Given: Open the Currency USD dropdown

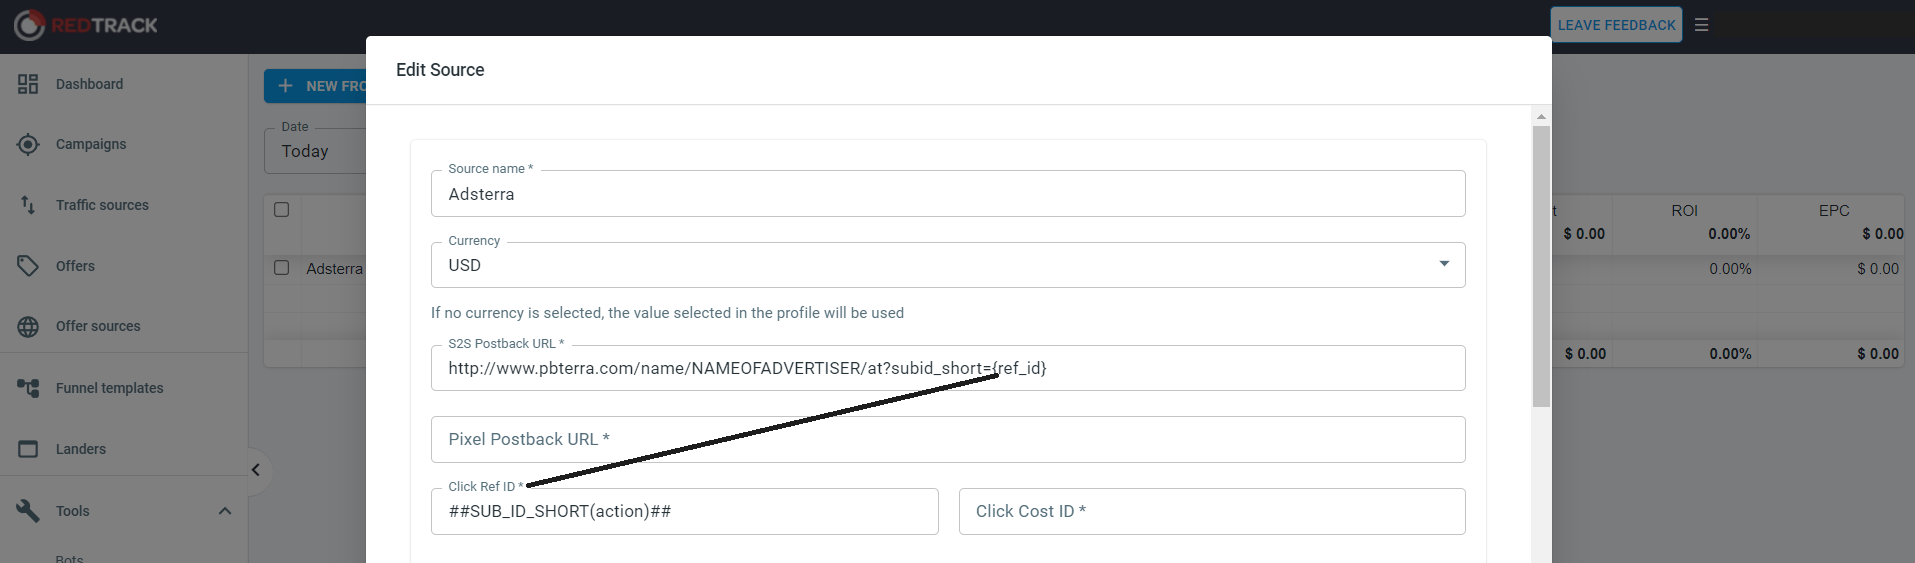Looking at the screenshot, I should click(947, 265).
